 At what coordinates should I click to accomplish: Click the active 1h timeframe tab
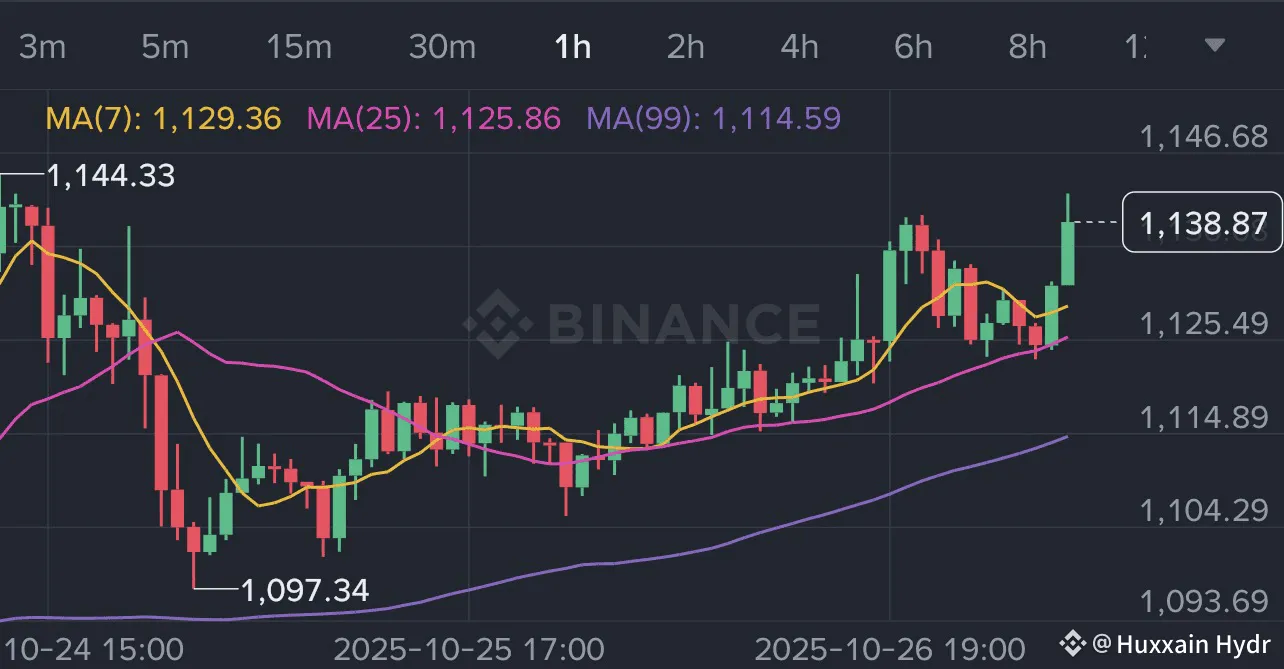point(573,46)
